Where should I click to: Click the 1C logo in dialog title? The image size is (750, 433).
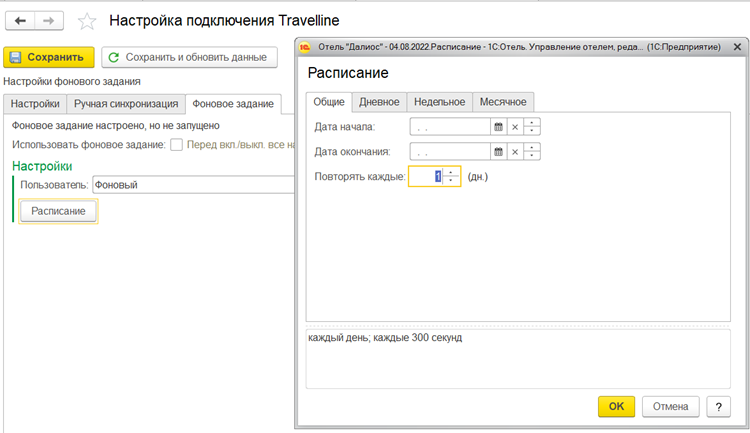tap(305, 47)
